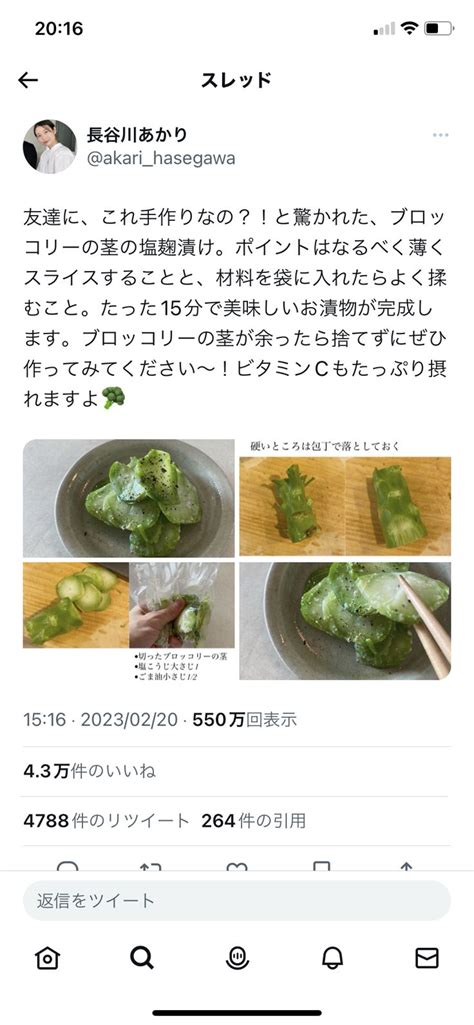474x1025 pixels.
Task: Open the chopsticks holding pickle photo
Action: pyautogui.click(x=345, y=620)
